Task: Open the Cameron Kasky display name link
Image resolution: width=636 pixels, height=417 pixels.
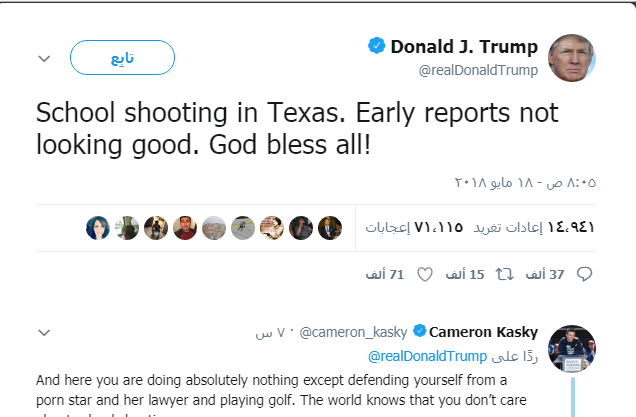Action: pyautogui.click(x=484, y=332)
